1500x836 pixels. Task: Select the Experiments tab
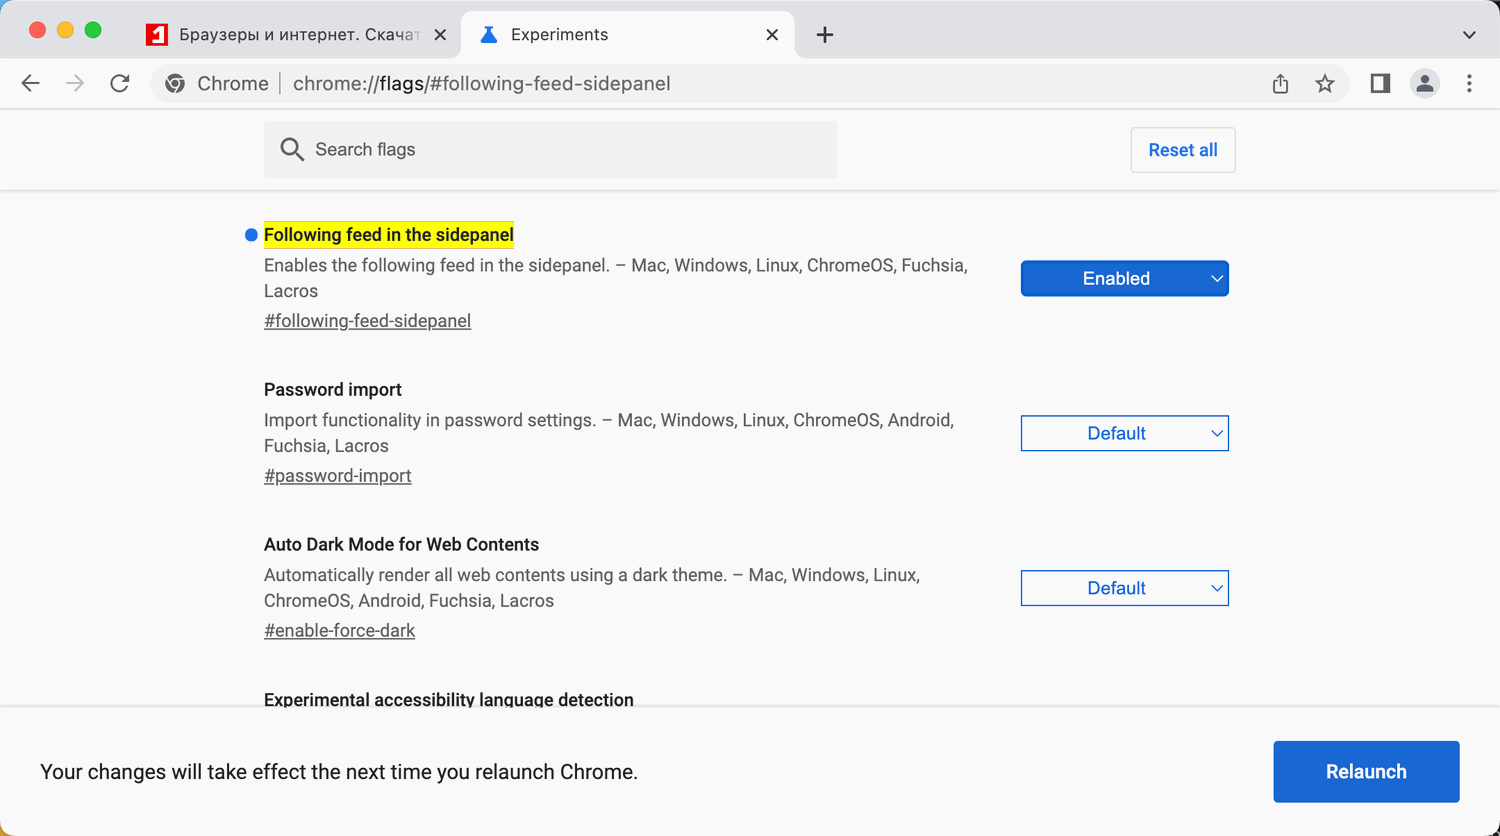[600, 35]
